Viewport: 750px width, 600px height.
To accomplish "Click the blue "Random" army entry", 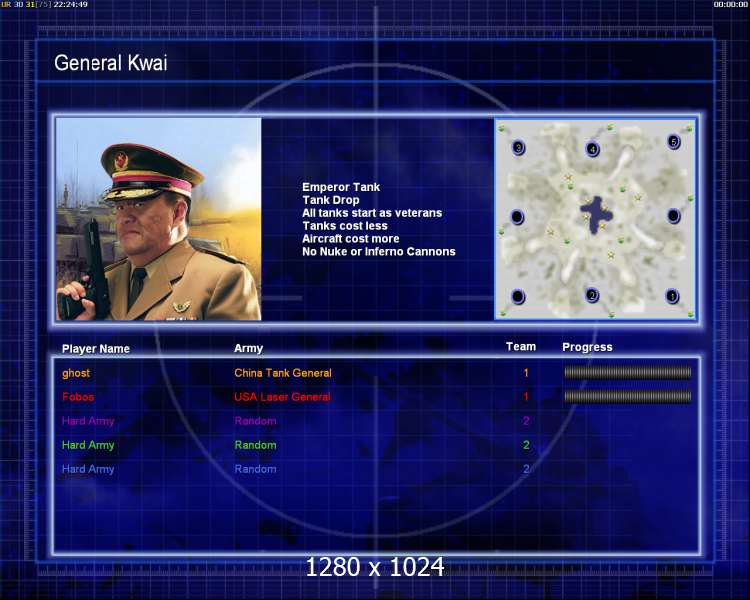I will pyautogui.click(x=255, y=469).
